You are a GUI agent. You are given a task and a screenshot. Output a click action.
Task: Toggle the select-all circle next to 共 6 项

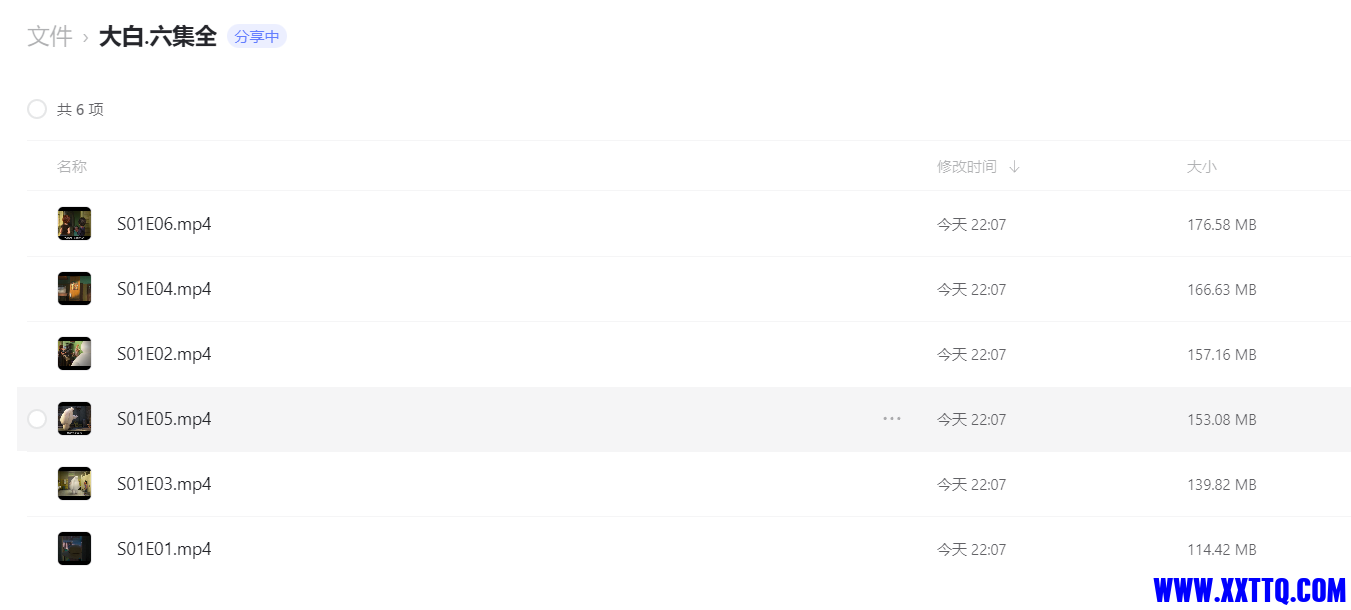pos(37,109)
